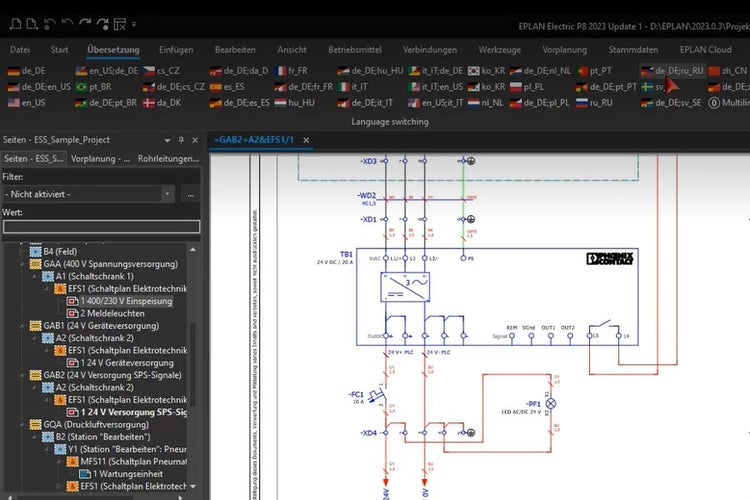The height and width of the screenshot is (500, 750).
Task: Select the da_DK Danish language flag
Action: (x=160, y=102)
